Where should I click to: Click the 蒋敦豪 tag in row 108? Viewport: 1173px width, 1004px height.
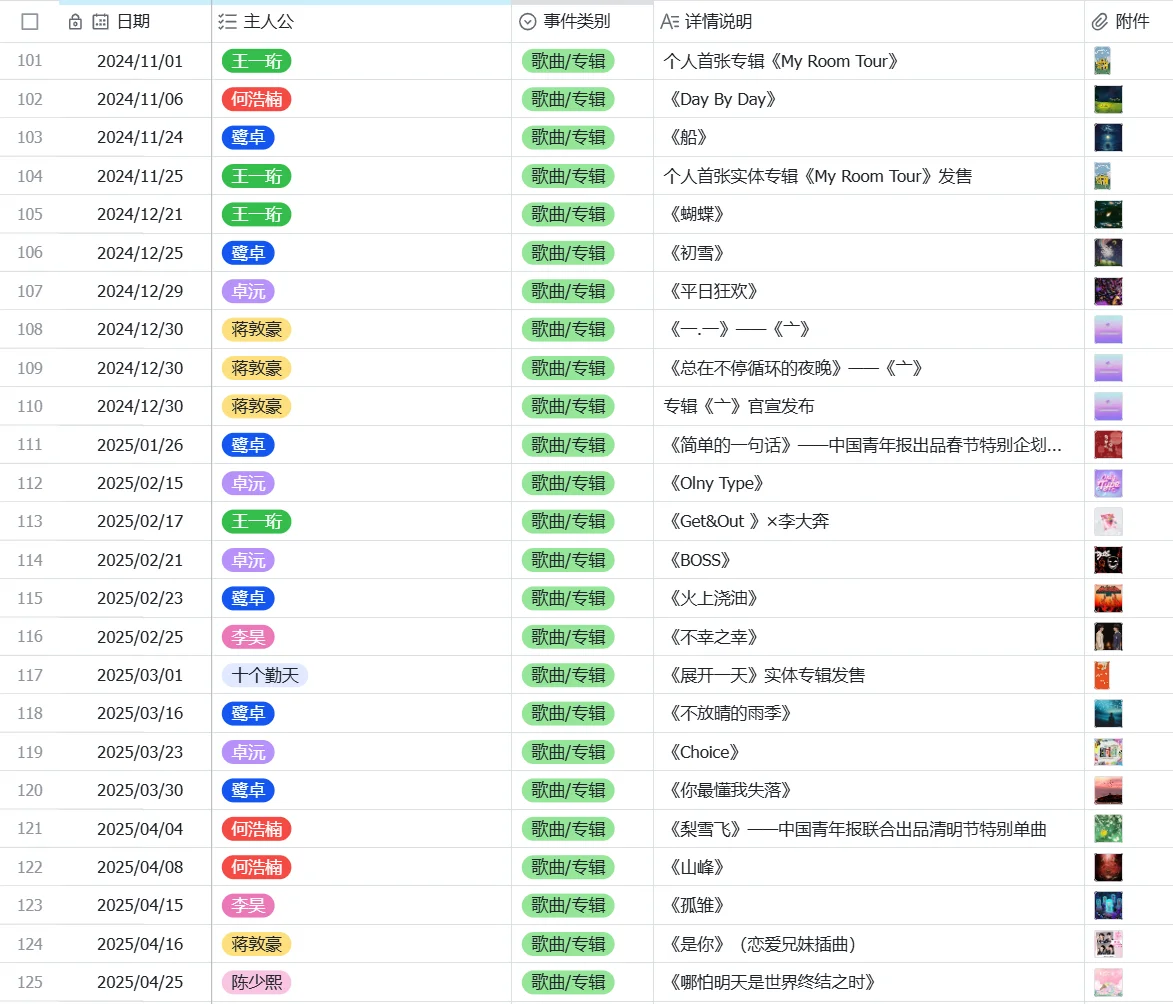pyautogui.click(x=257, y=329)
